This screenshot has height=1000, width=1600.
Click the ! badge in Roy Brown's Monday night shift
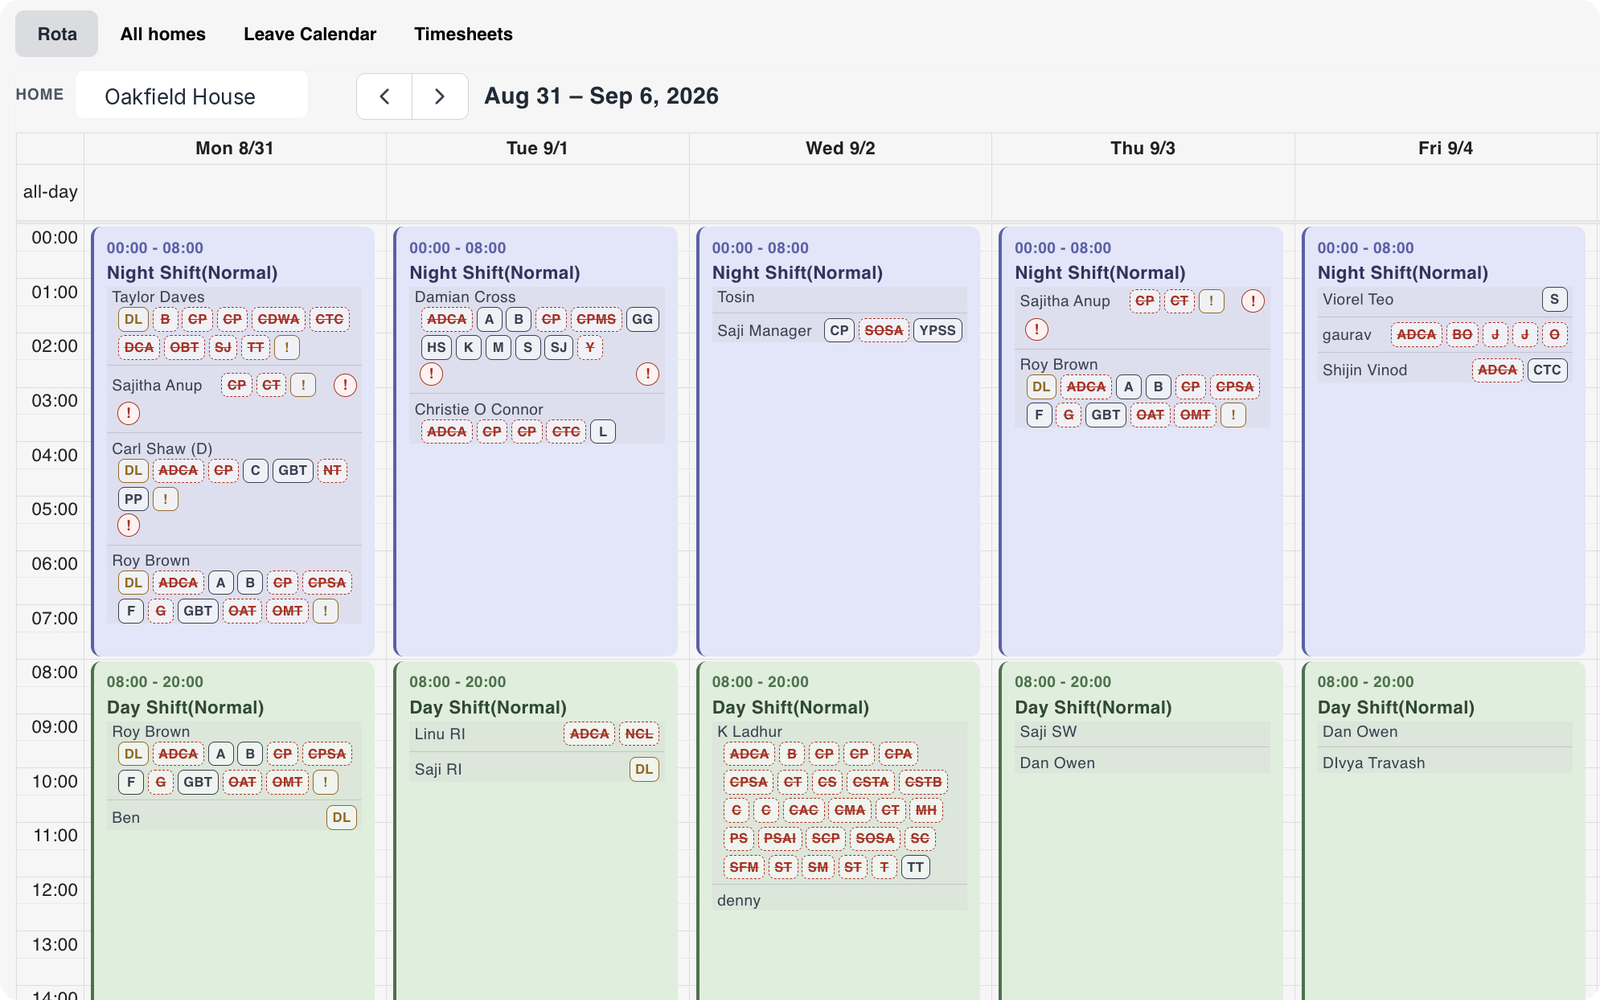pos(326,611)
